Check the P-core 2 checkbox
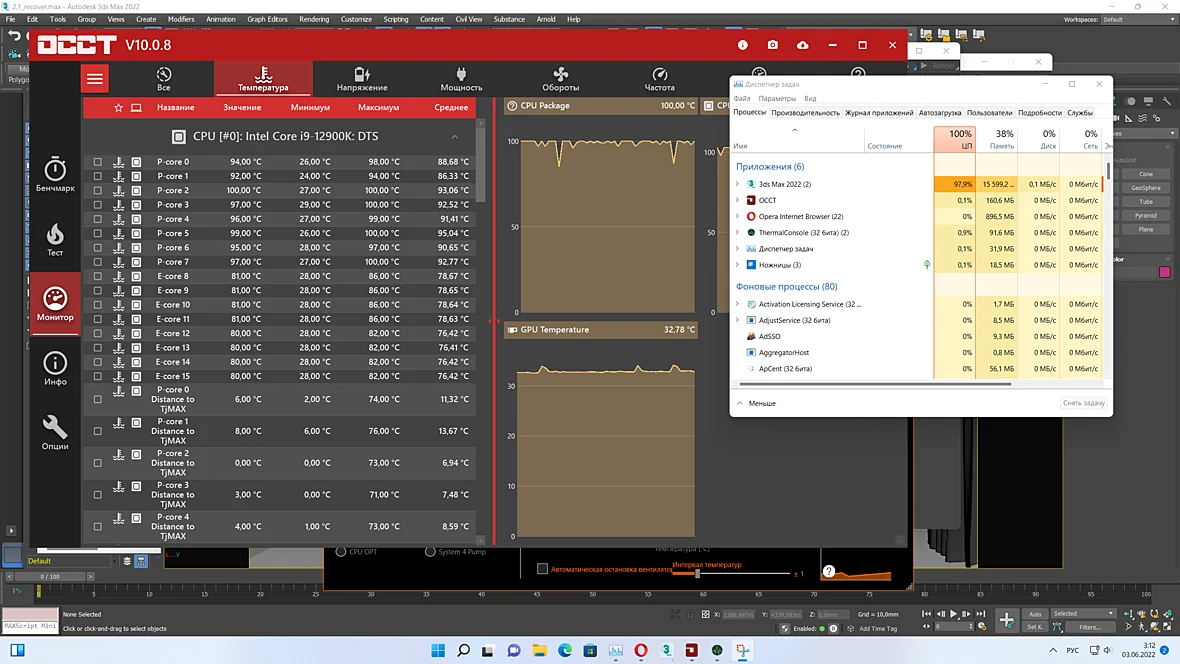The width and height of the screenshot is (1180, 664). pos(98,190)
